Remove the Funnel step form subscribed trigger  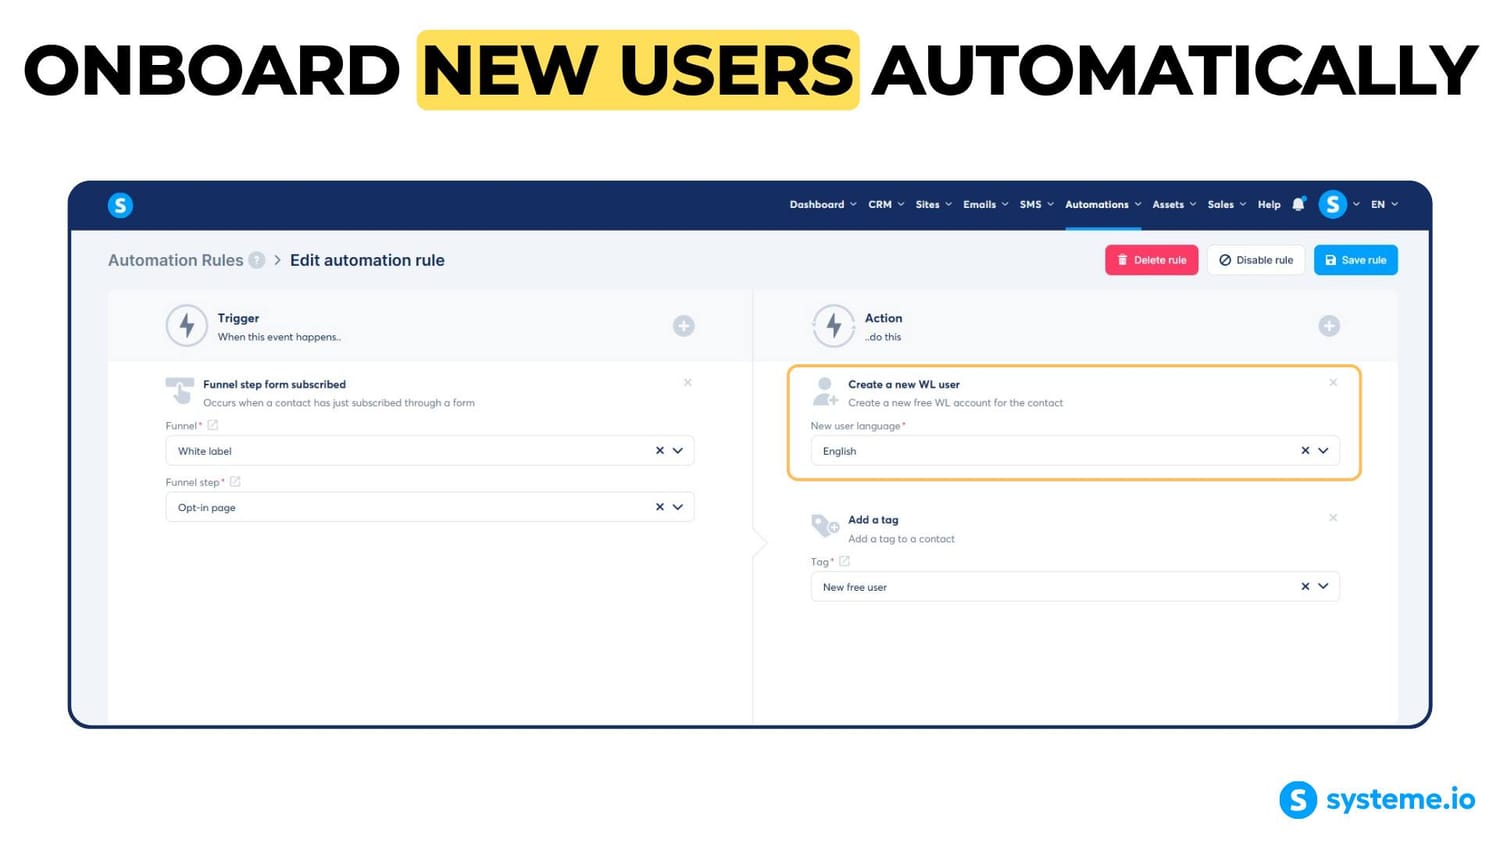(x=688, y=383)
